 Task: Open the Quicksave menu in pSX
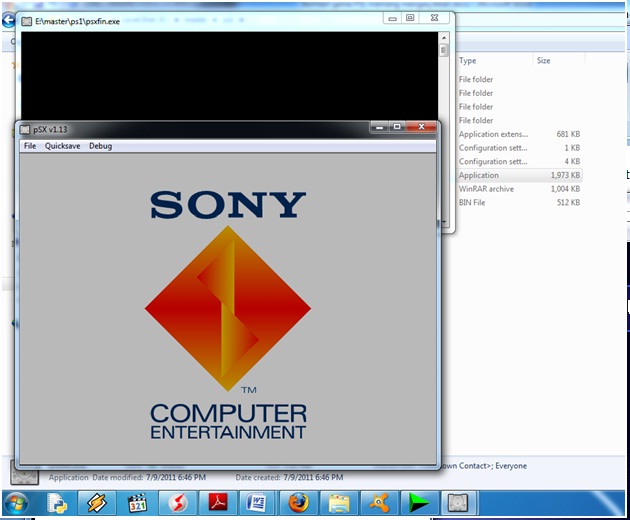(x=62, y=146)
